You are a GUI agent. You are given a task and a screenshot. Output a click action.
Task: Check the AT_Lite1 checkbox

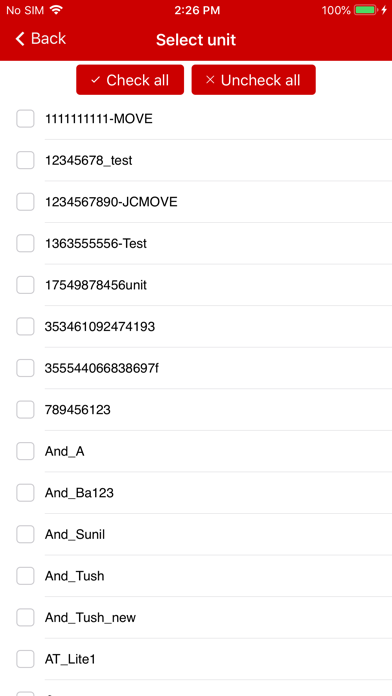pyautogui.click(x=25, y=659)
